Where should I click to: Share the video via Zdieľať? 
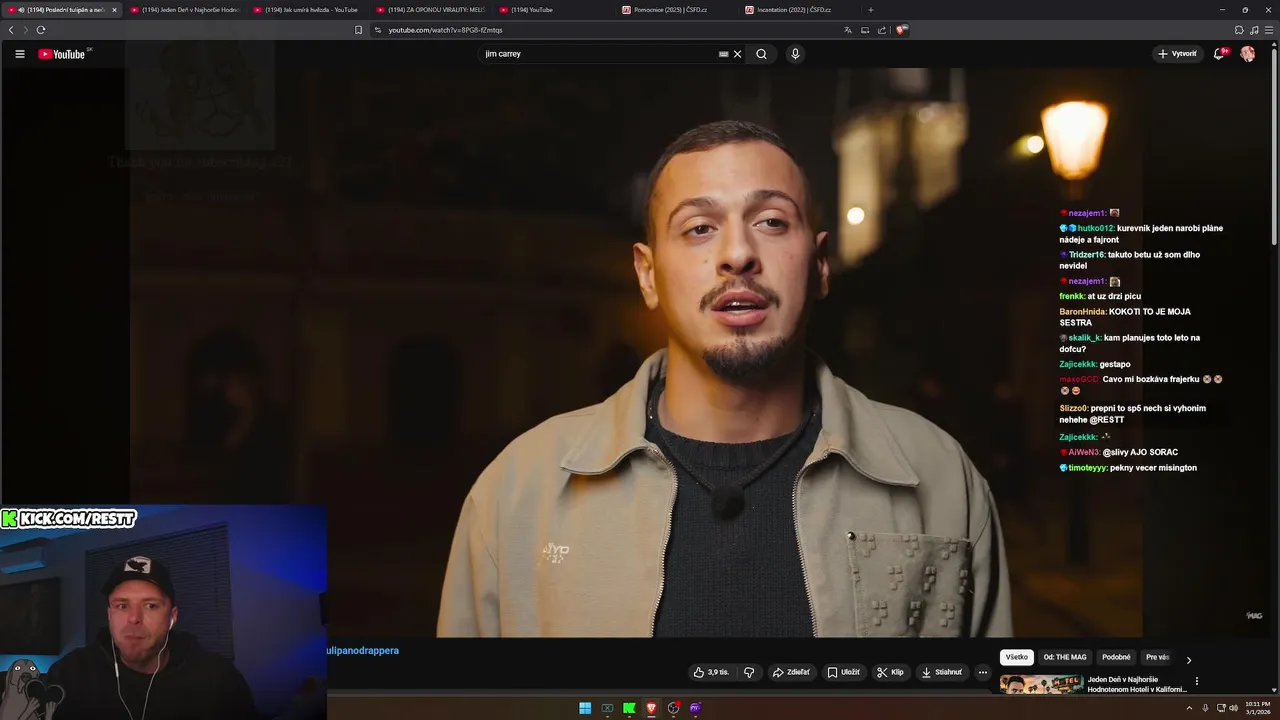click(791, 672)
